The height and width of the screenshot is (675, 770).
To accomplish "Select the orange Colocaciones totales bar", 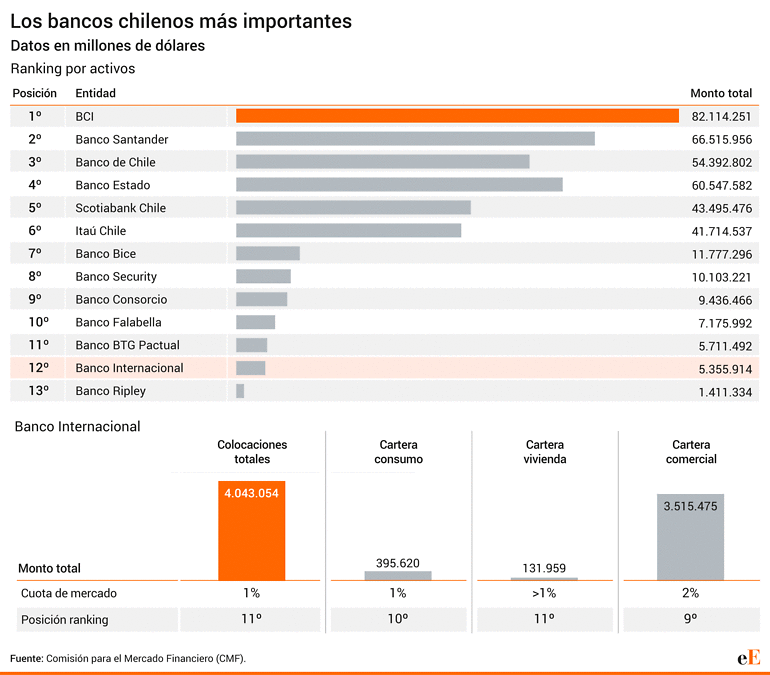I will point(251,531).
